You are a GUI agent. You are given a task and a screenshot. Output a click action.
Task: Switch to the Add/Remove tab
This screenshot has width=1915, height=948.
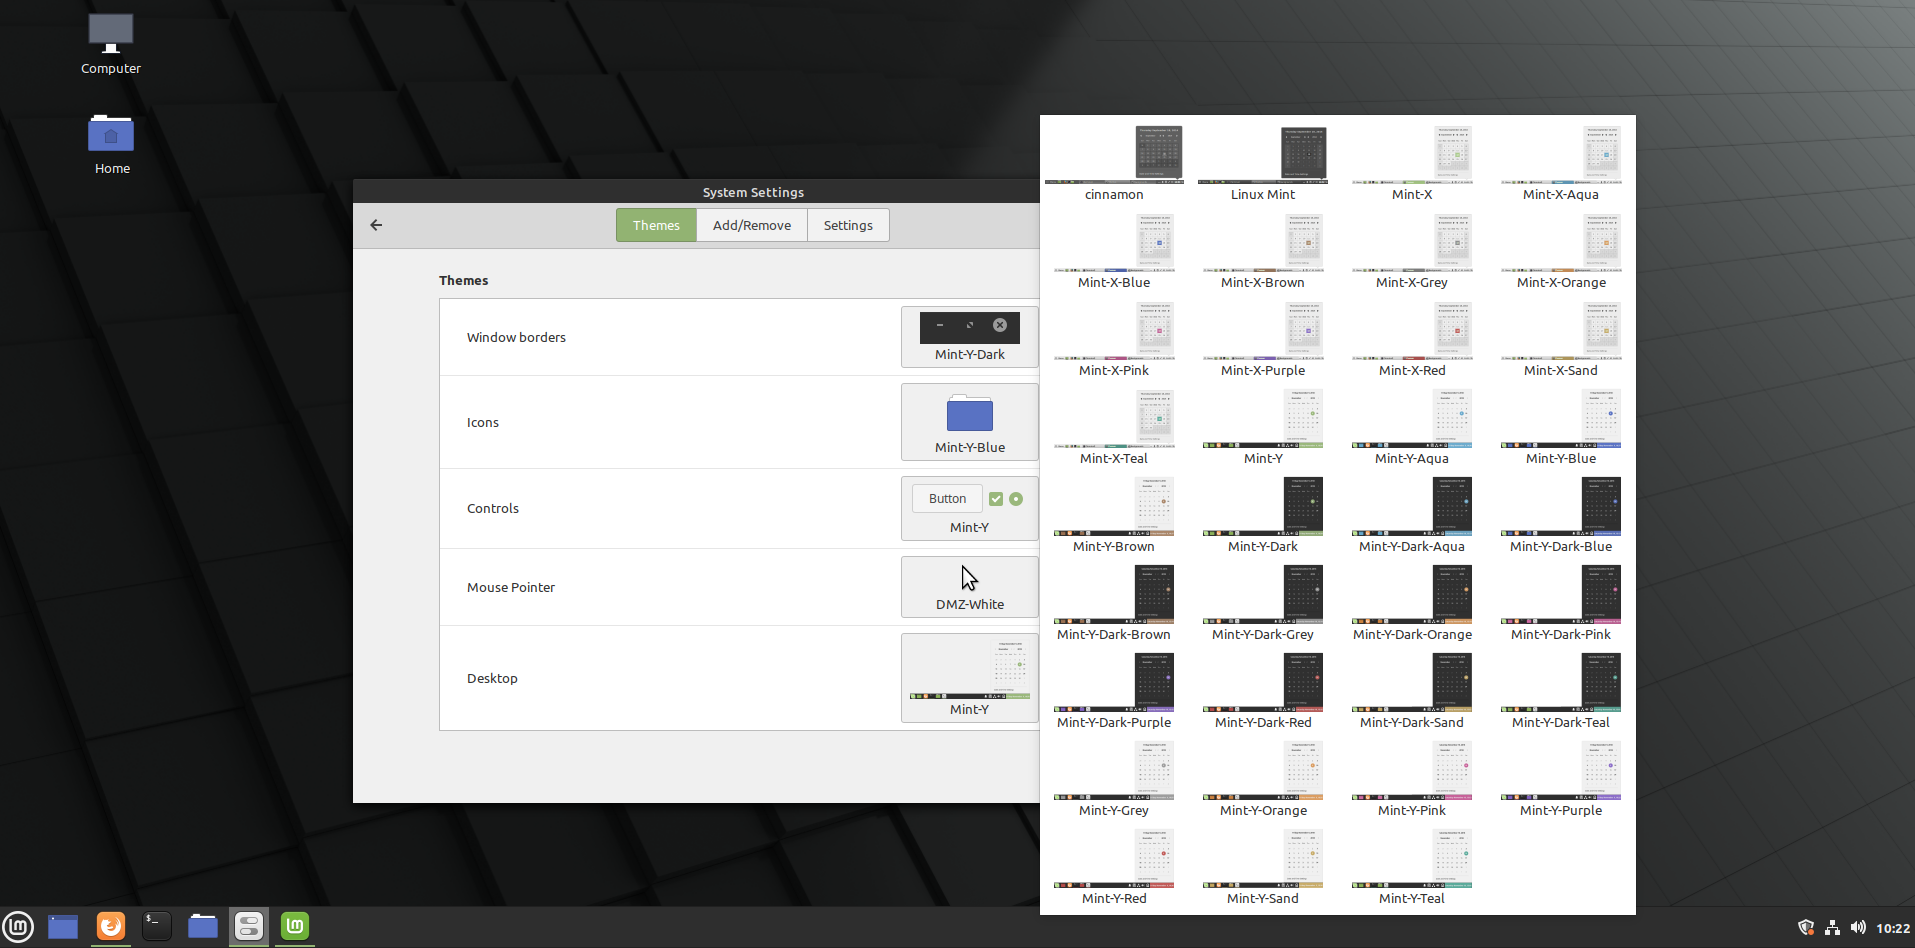pos(751,225)
